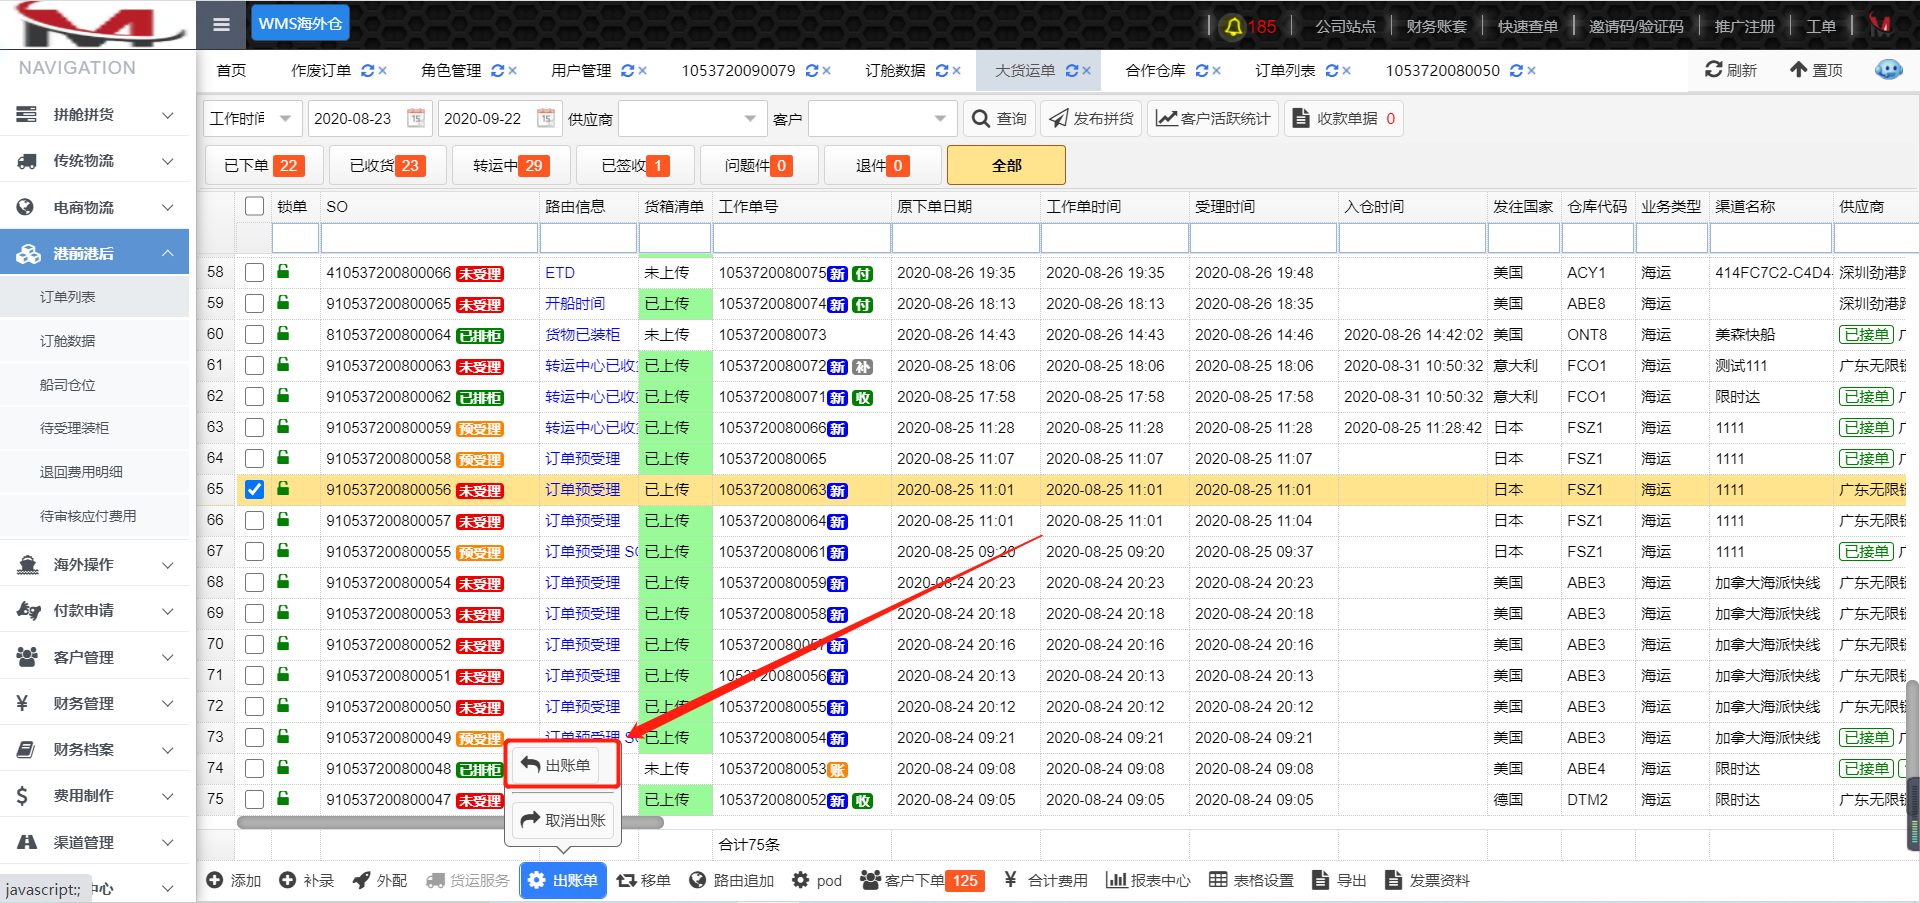Click the 查询 search button

click(x=999, y=119)
